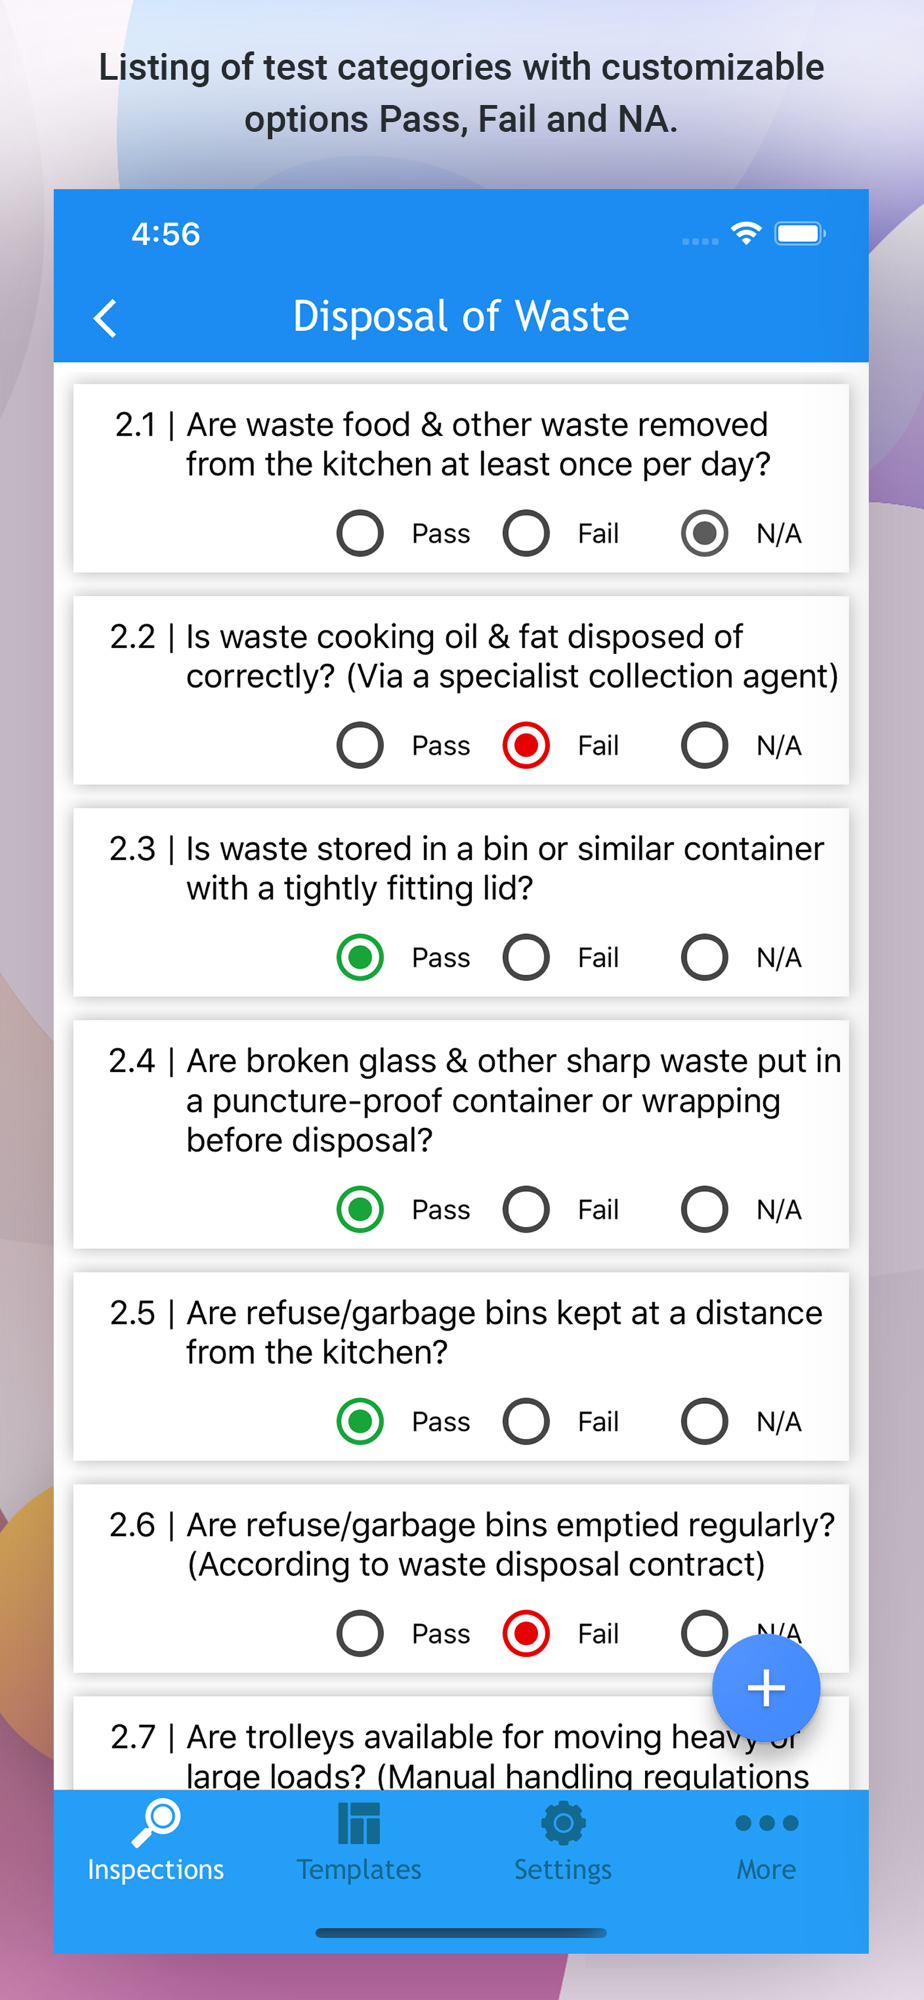This screenshot has height=2000, width=924.
Task: Tap the Wi-Fi status icon
Action: pos(745,233)
